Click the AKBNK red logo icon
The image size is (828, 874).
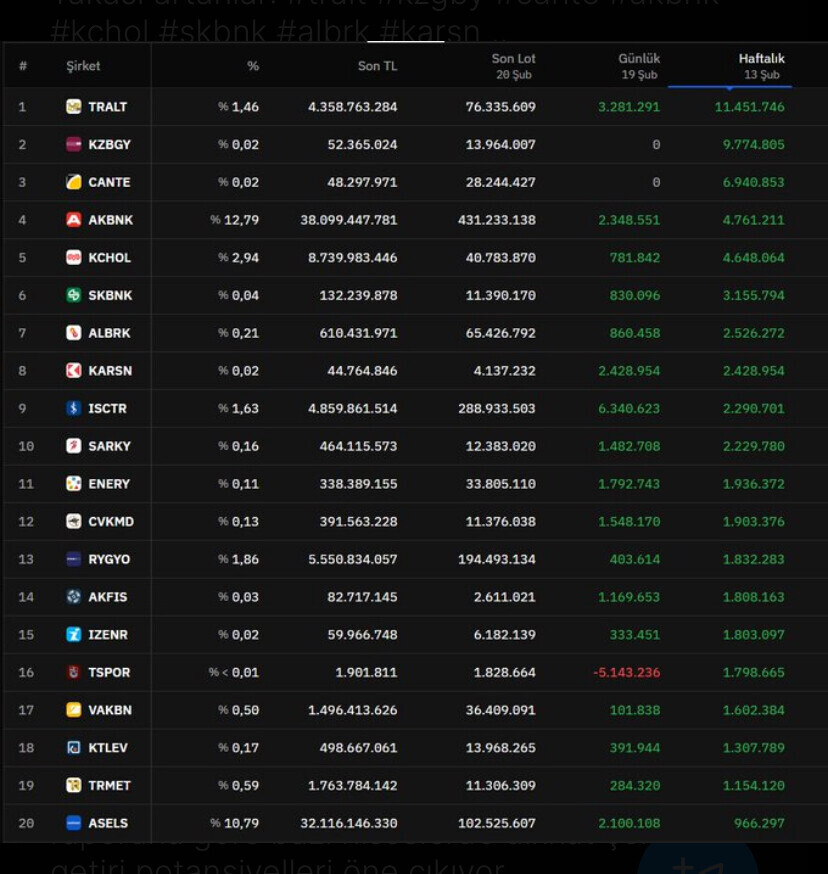click(x=73, y=220)
